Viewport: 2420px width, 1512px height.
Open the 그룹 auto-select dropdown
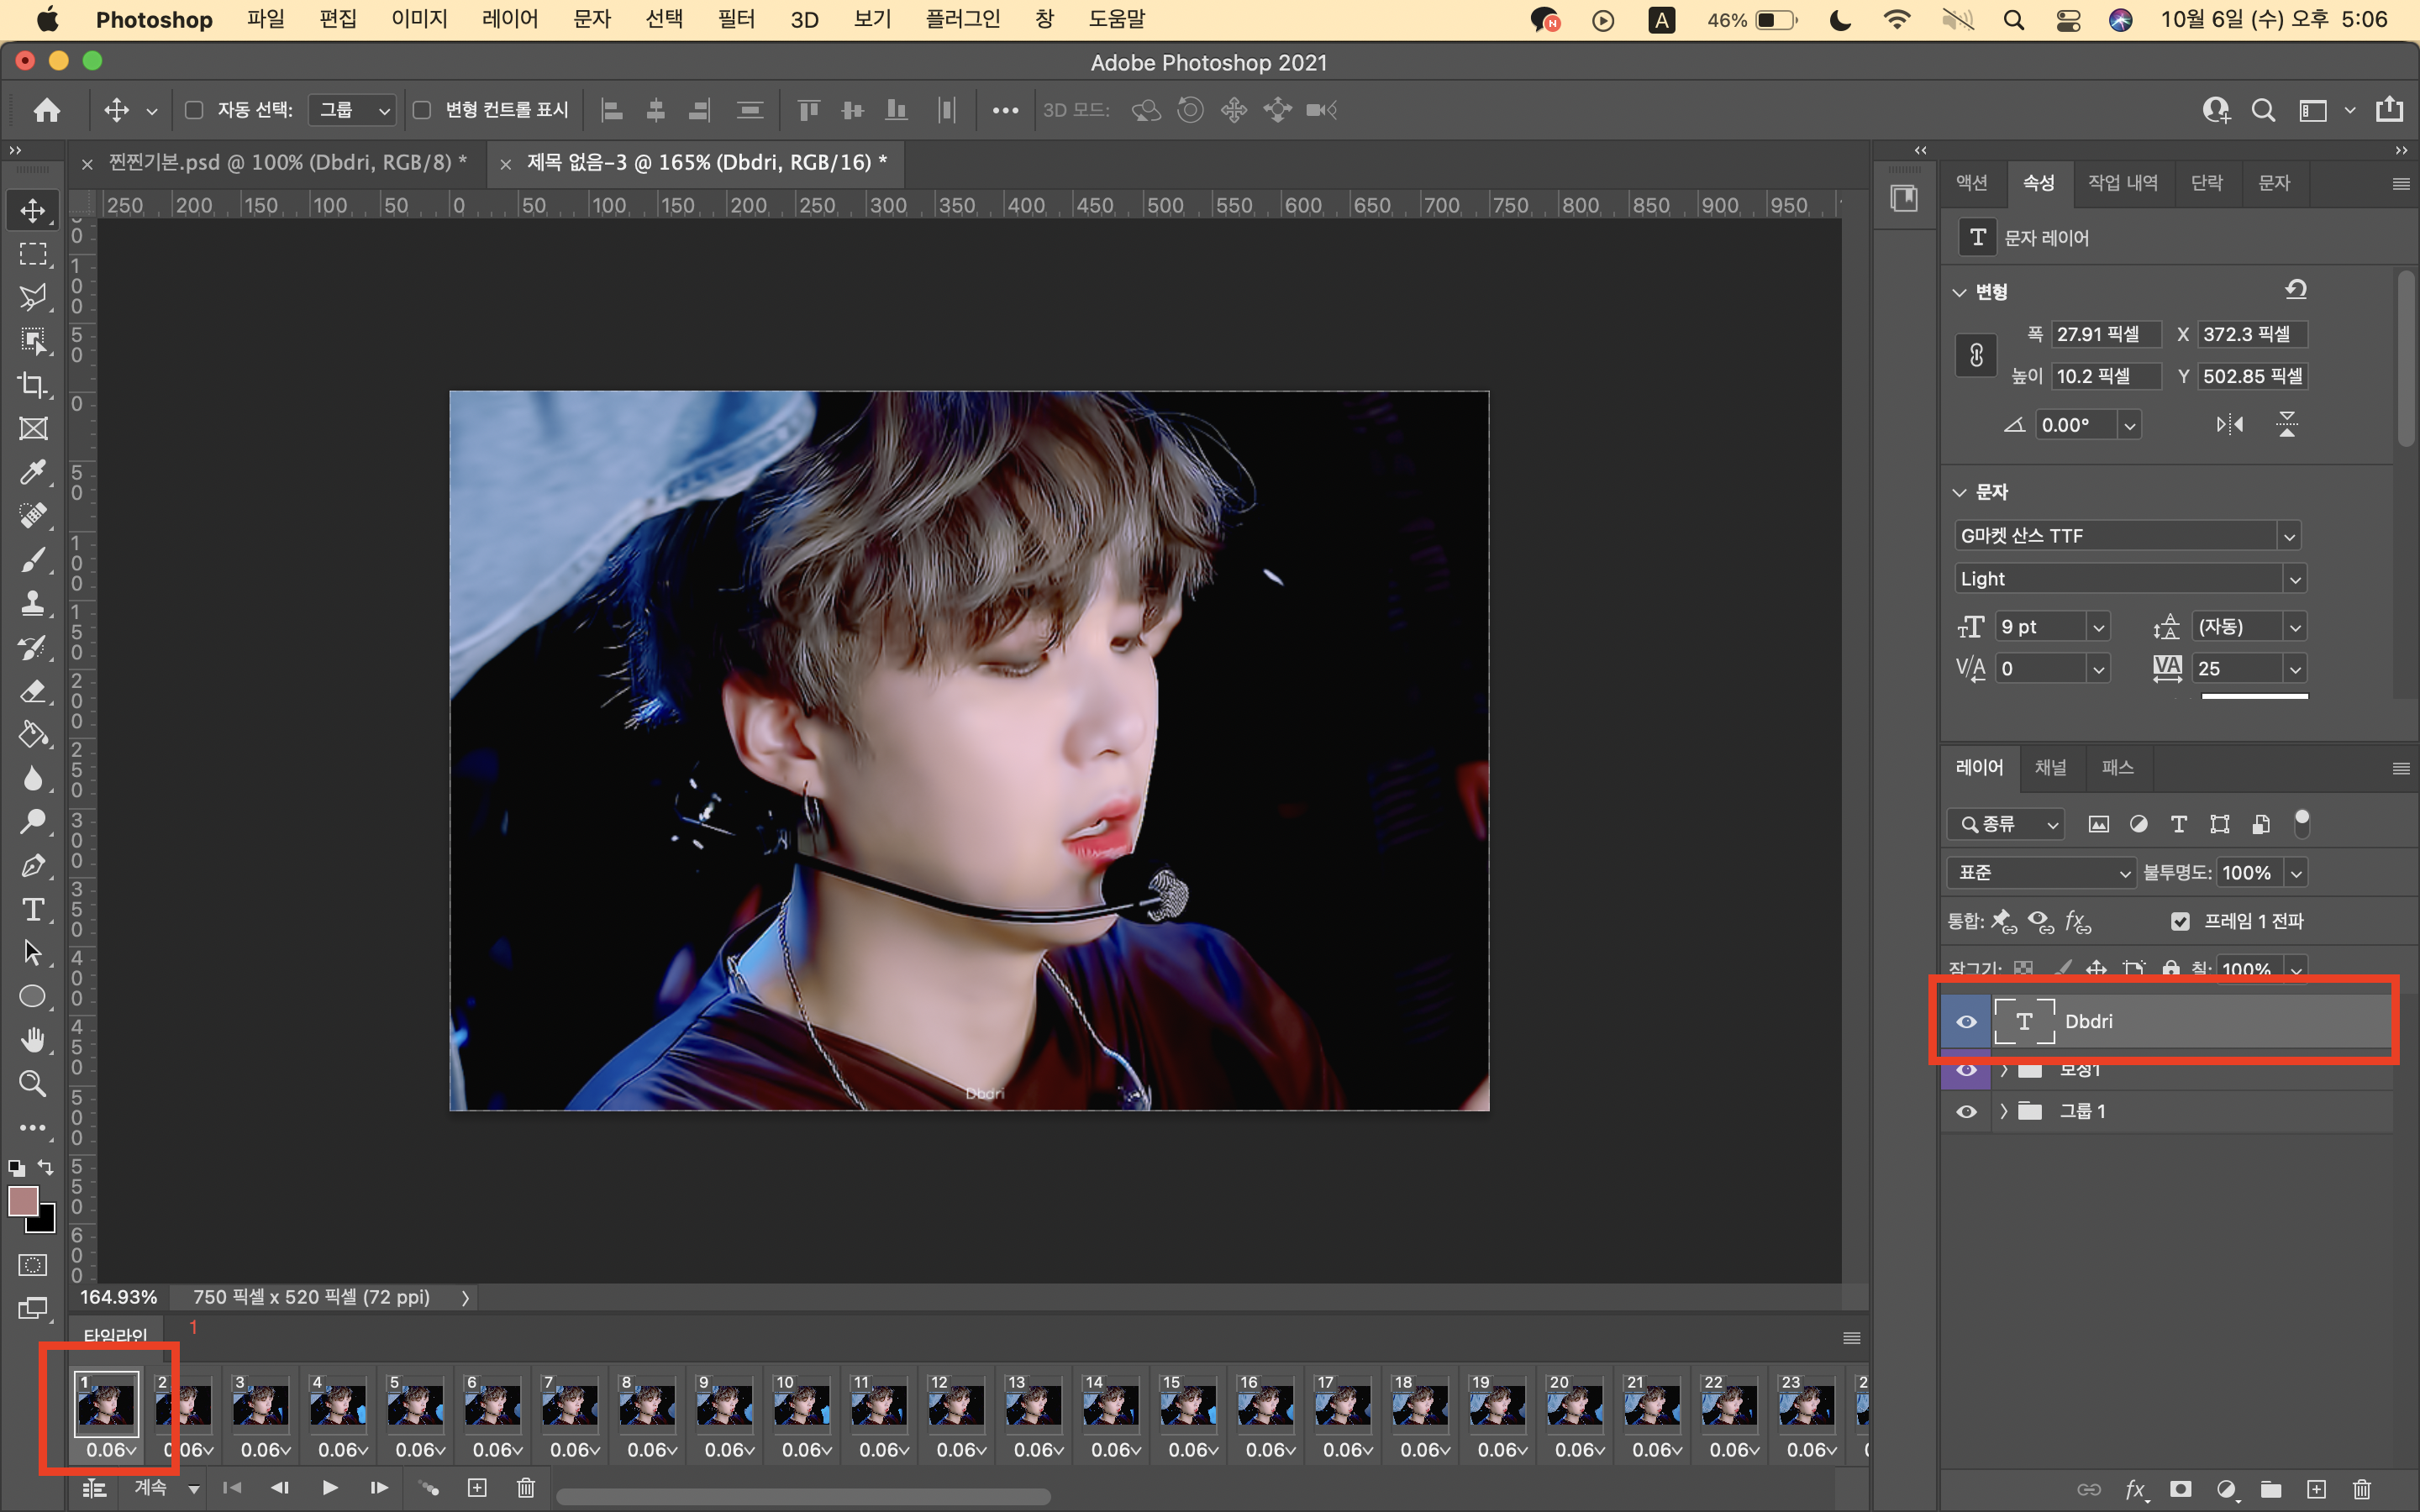point(352,110)
